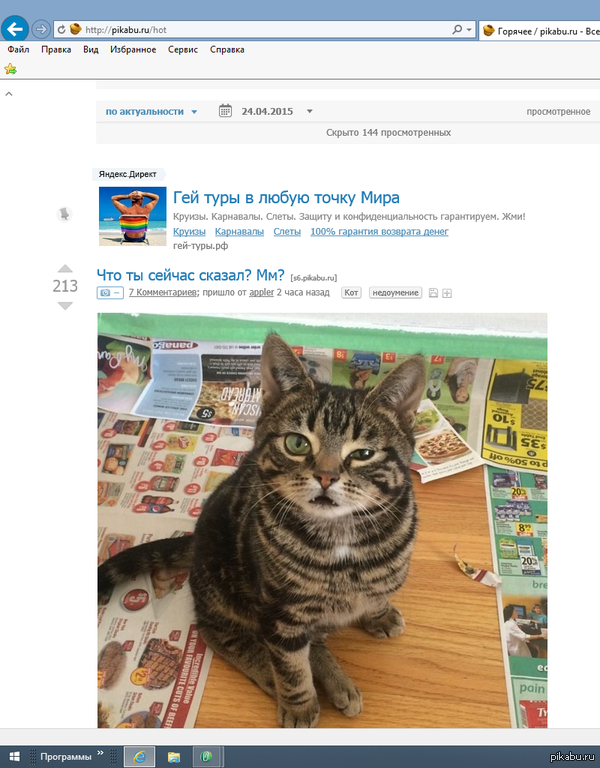Click the Гей туры в любую точку Мира ad title

tap(286, 197)
